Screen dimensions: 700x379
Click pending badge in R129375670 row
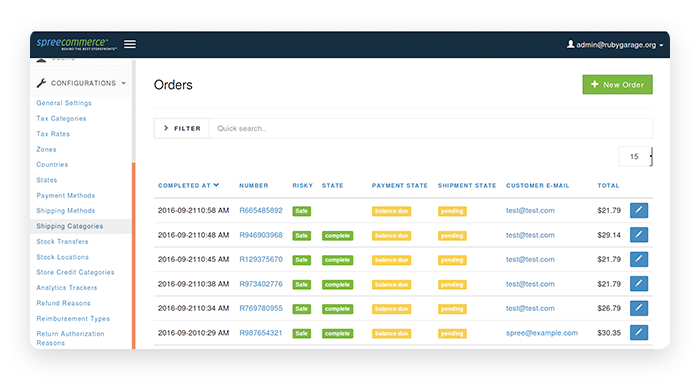coord(452,260)
